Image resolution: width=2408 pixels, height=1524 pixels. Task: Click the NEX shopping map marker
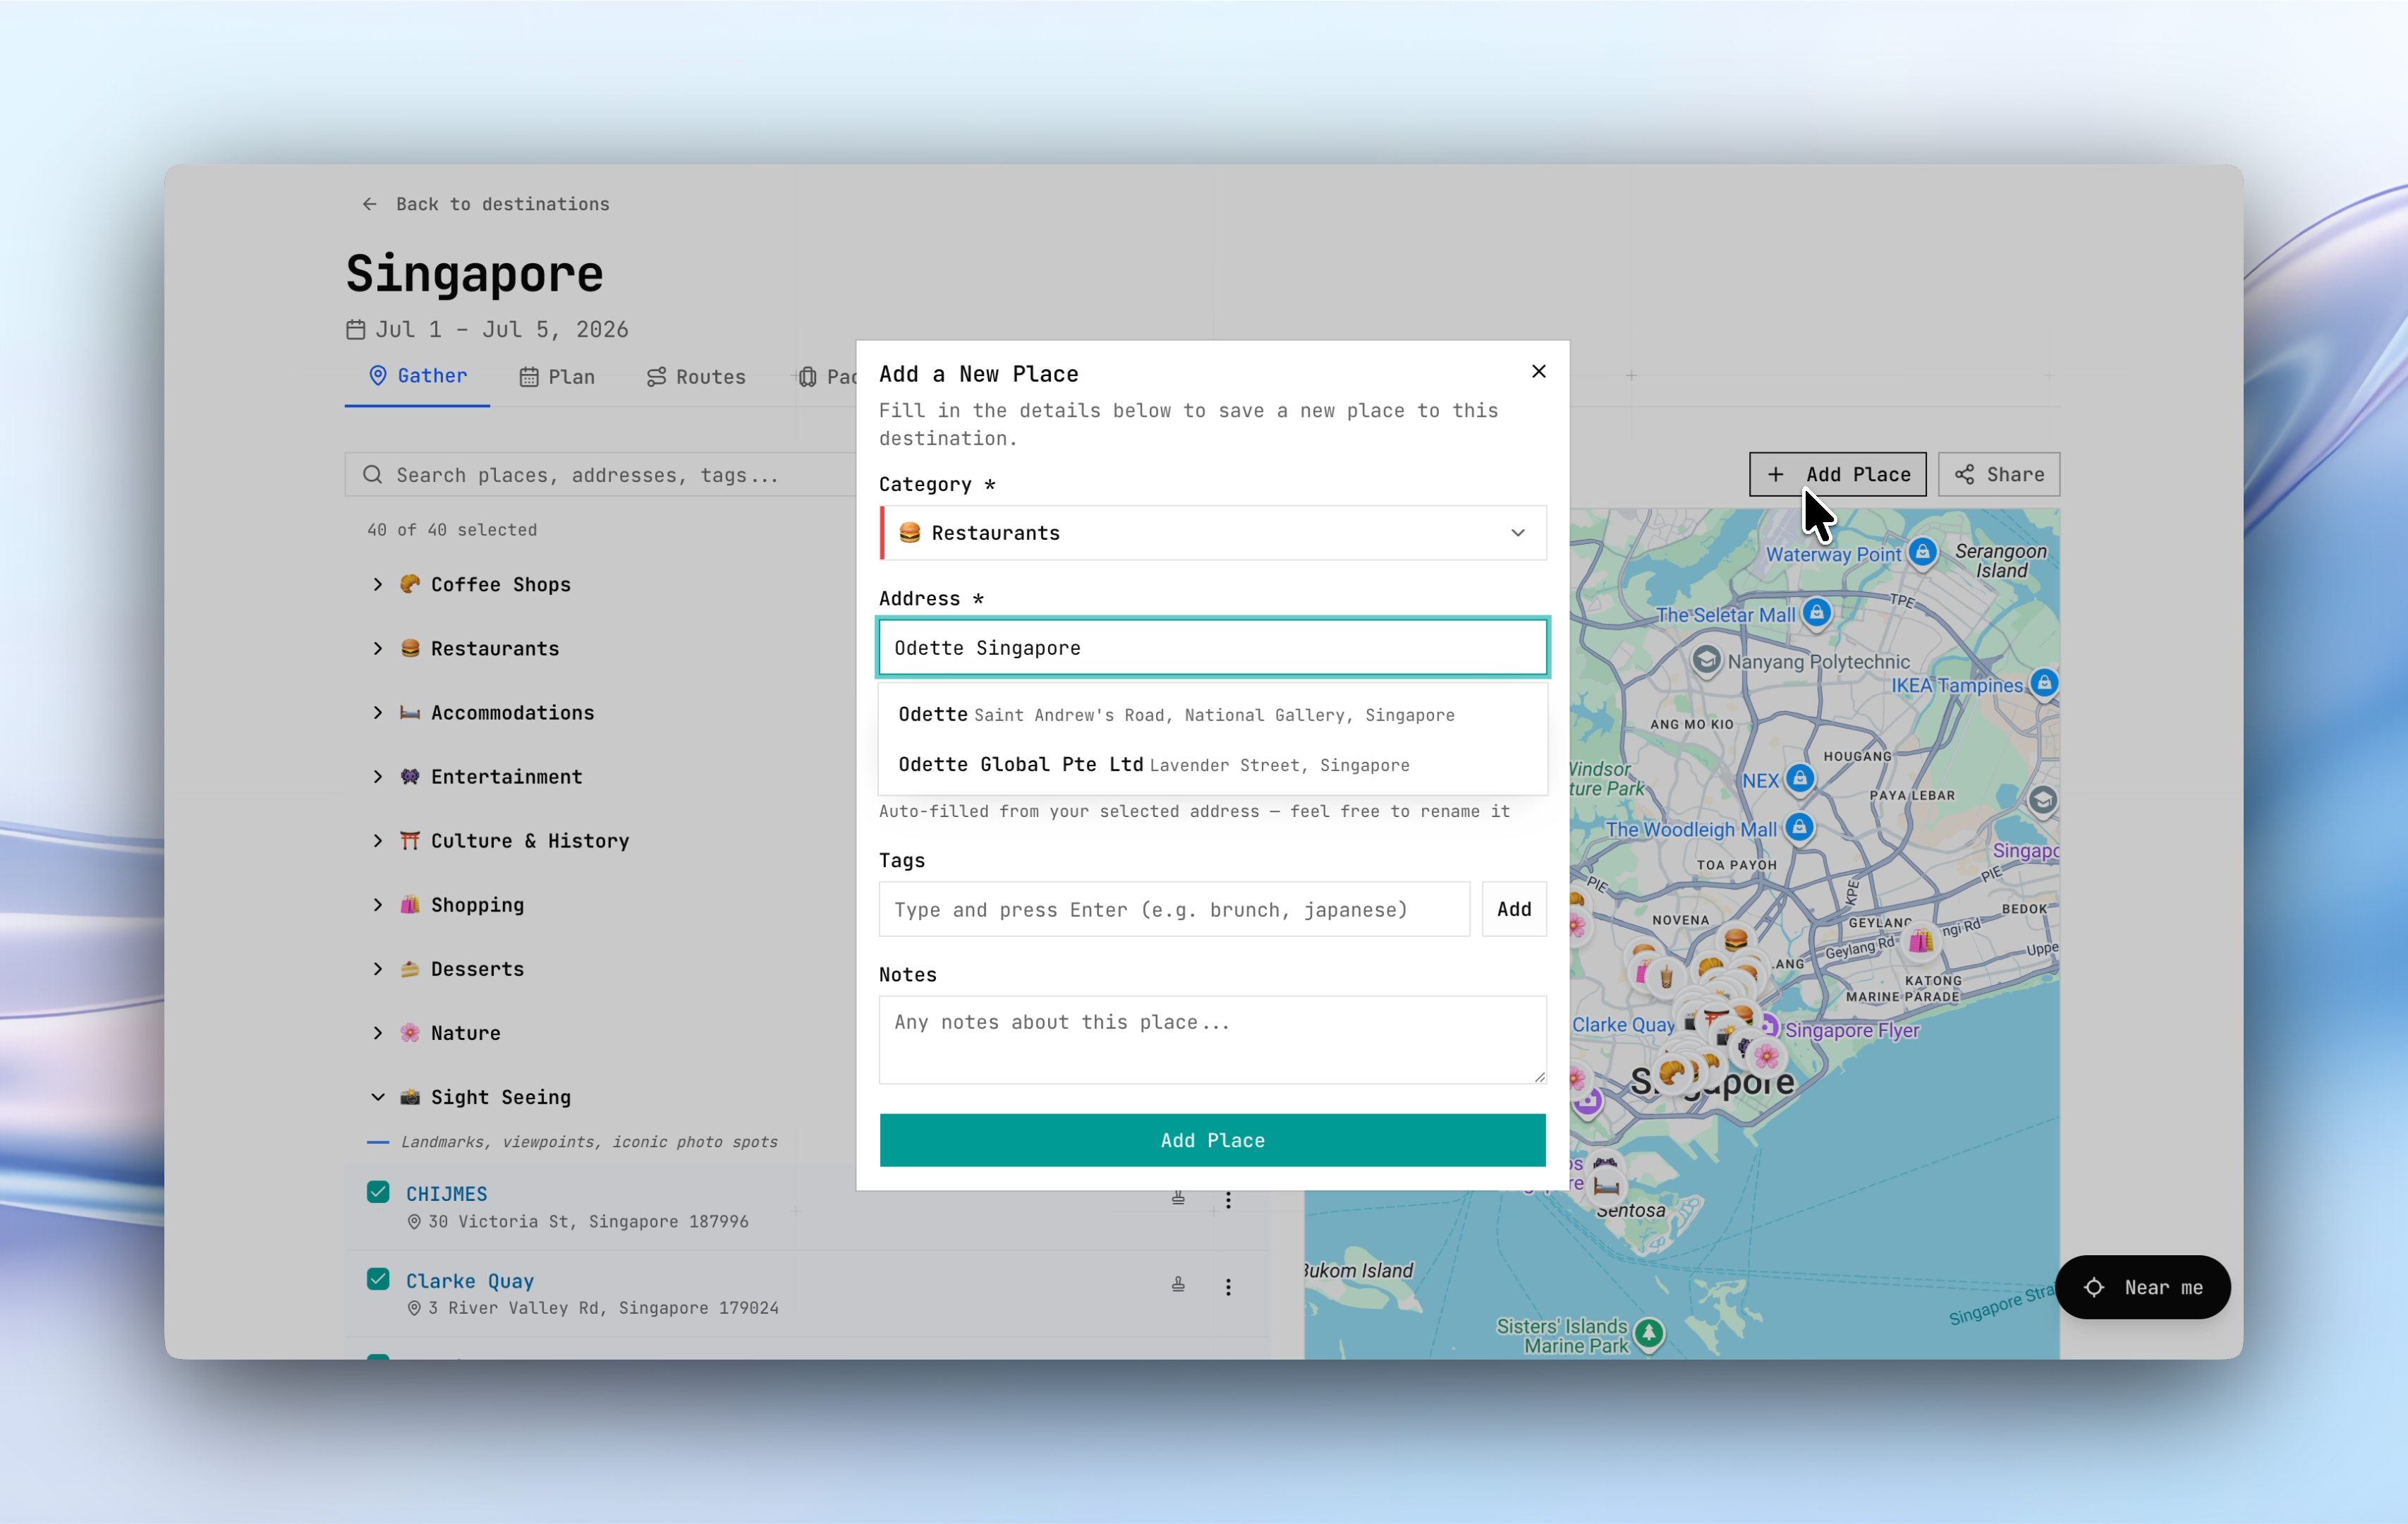click(1799, 778)
